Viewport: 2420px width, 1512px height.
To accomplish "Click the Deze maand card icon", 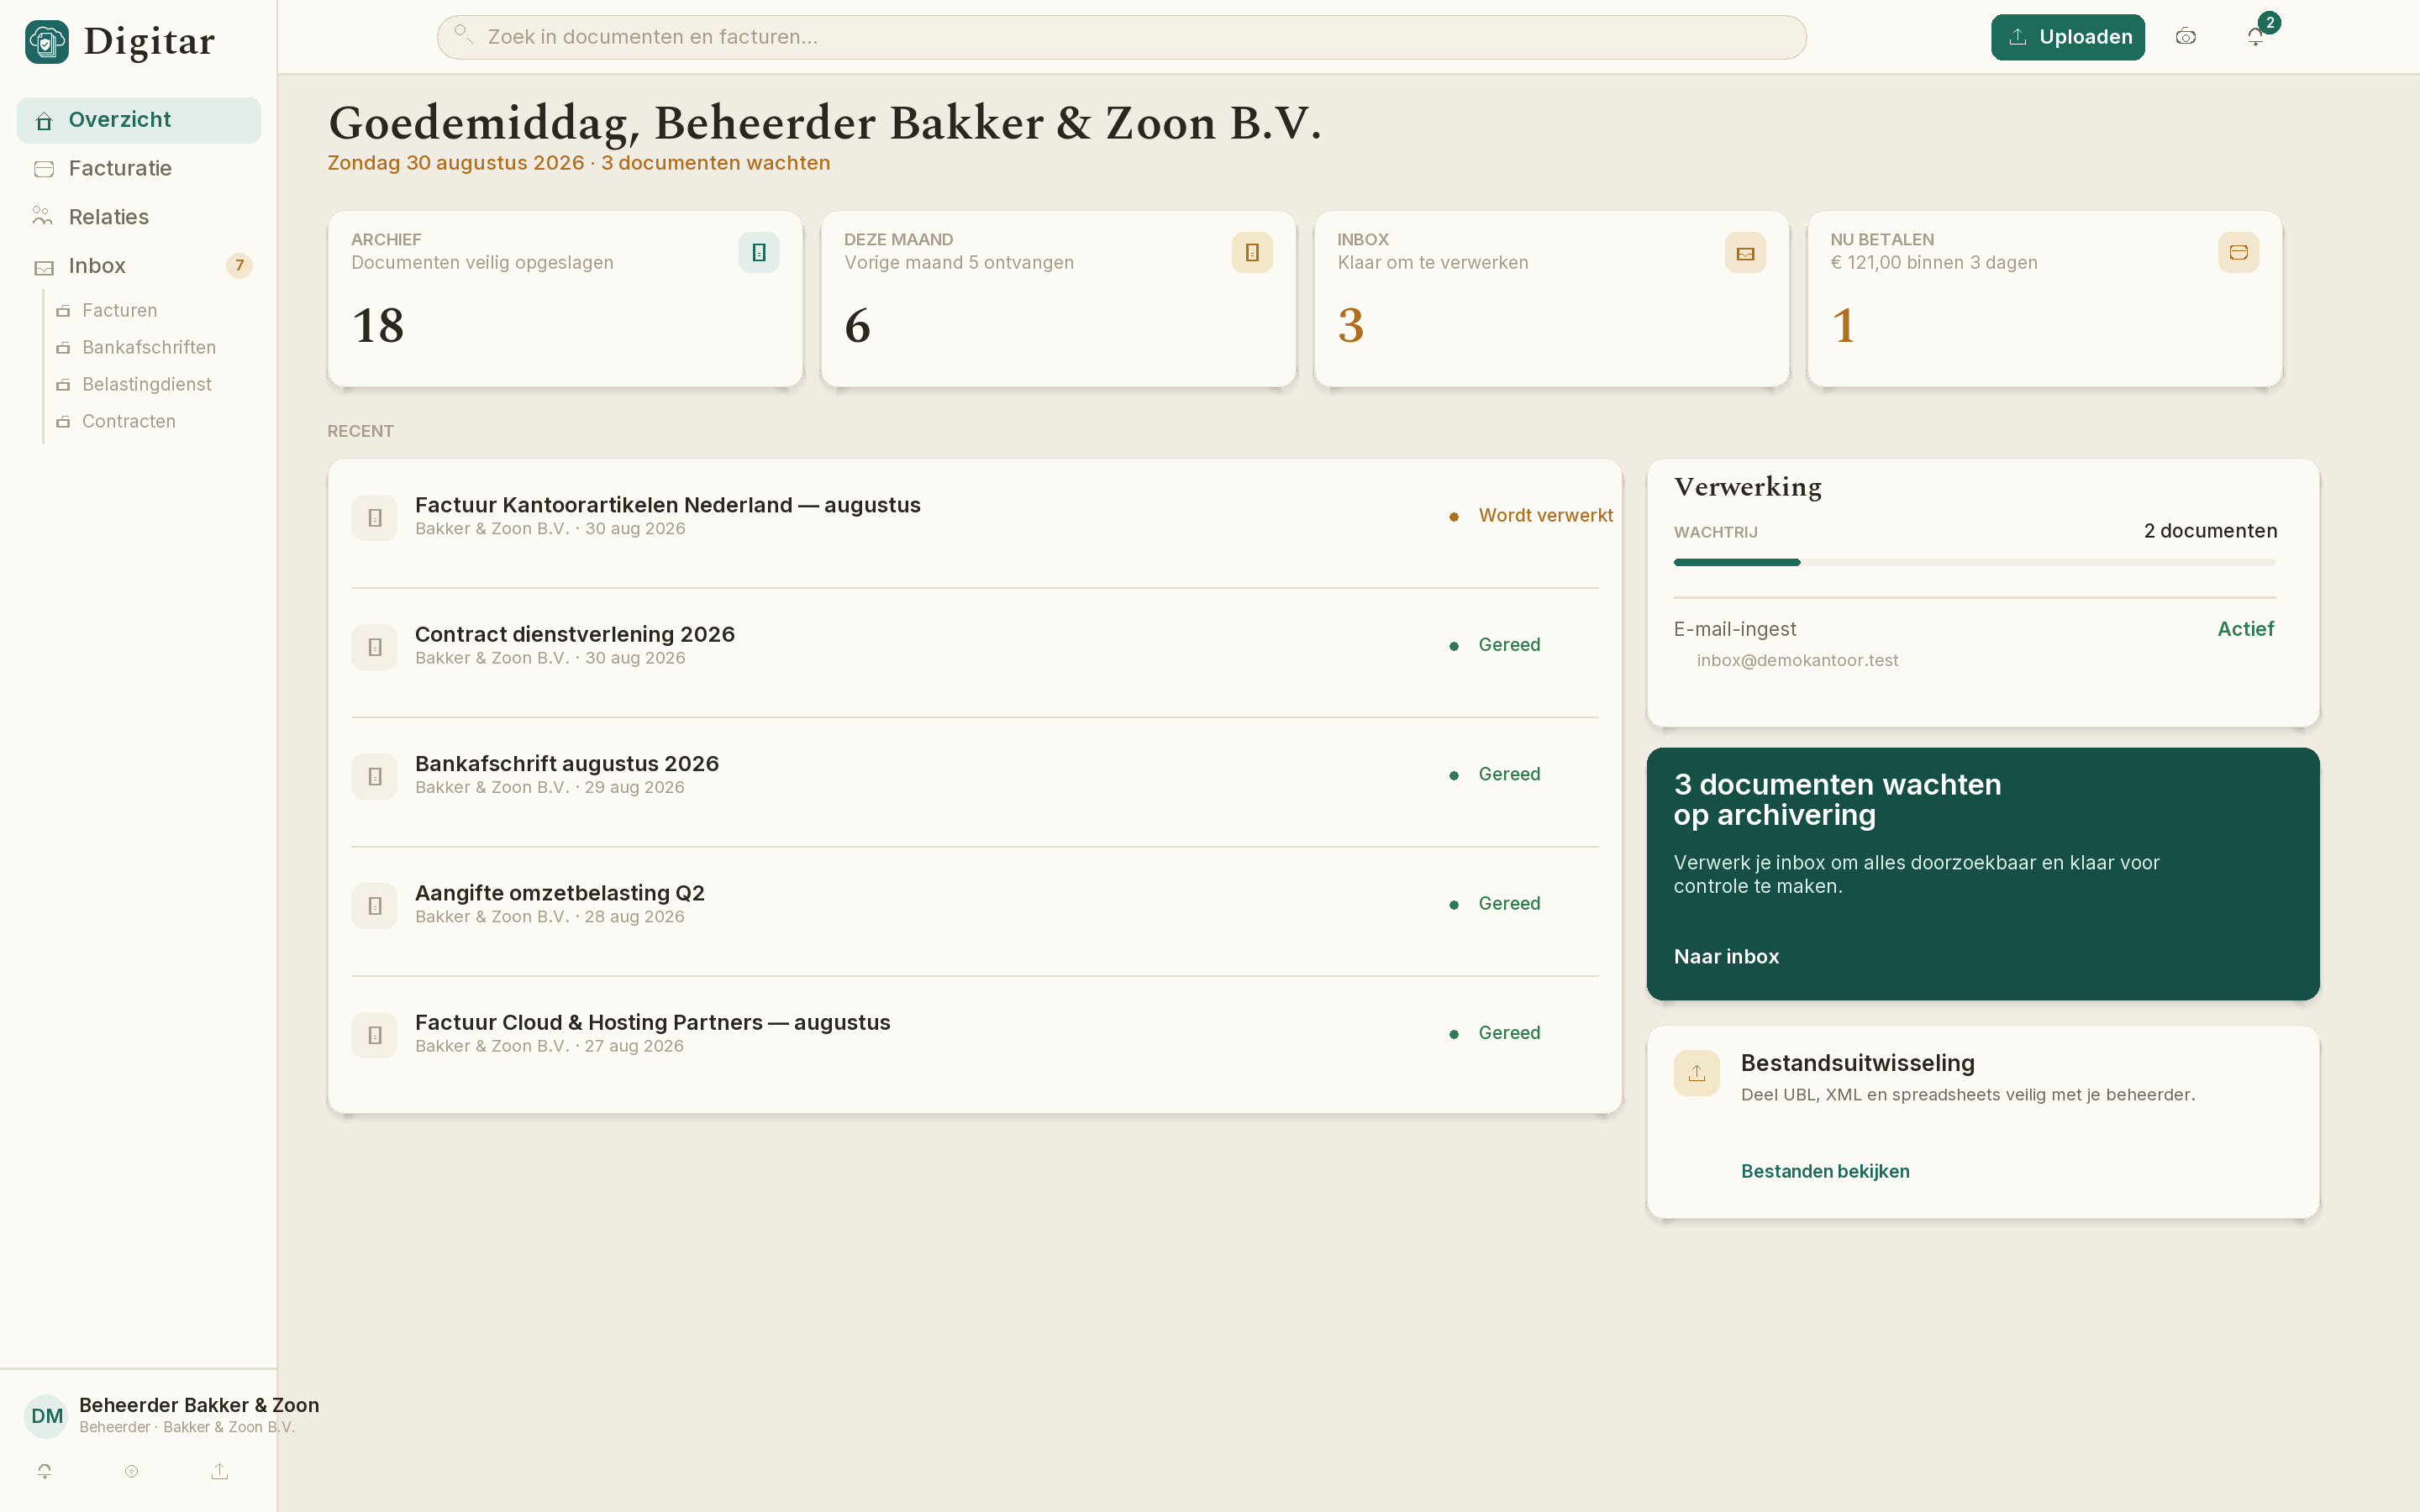I will (1252, 252).
